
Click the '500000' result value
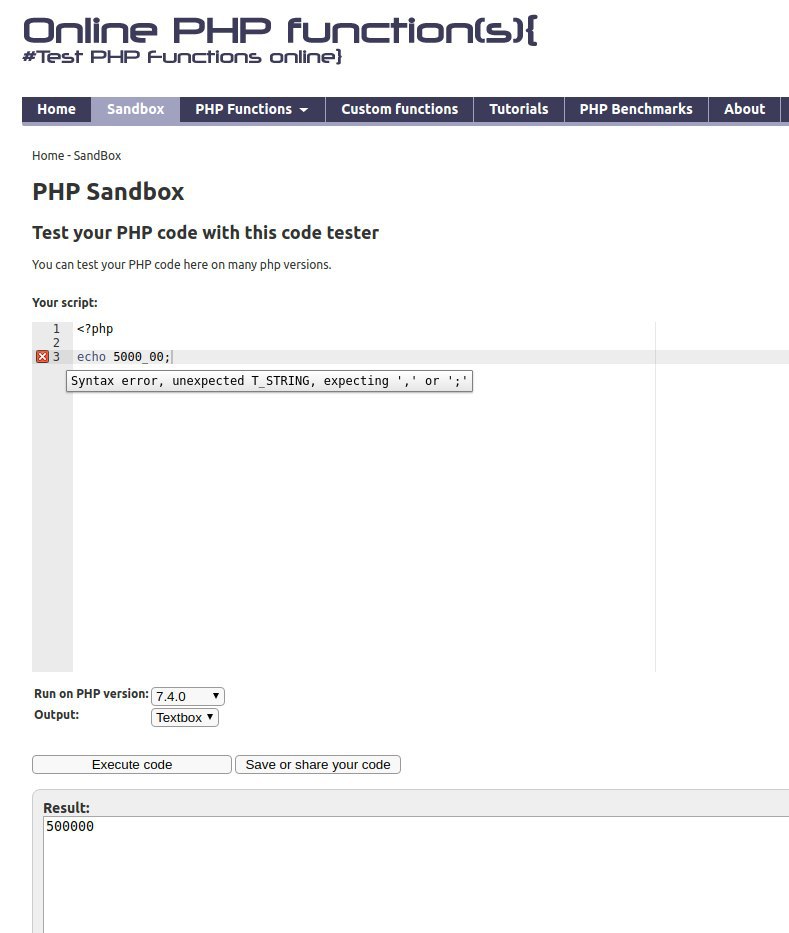pos(70,826)
